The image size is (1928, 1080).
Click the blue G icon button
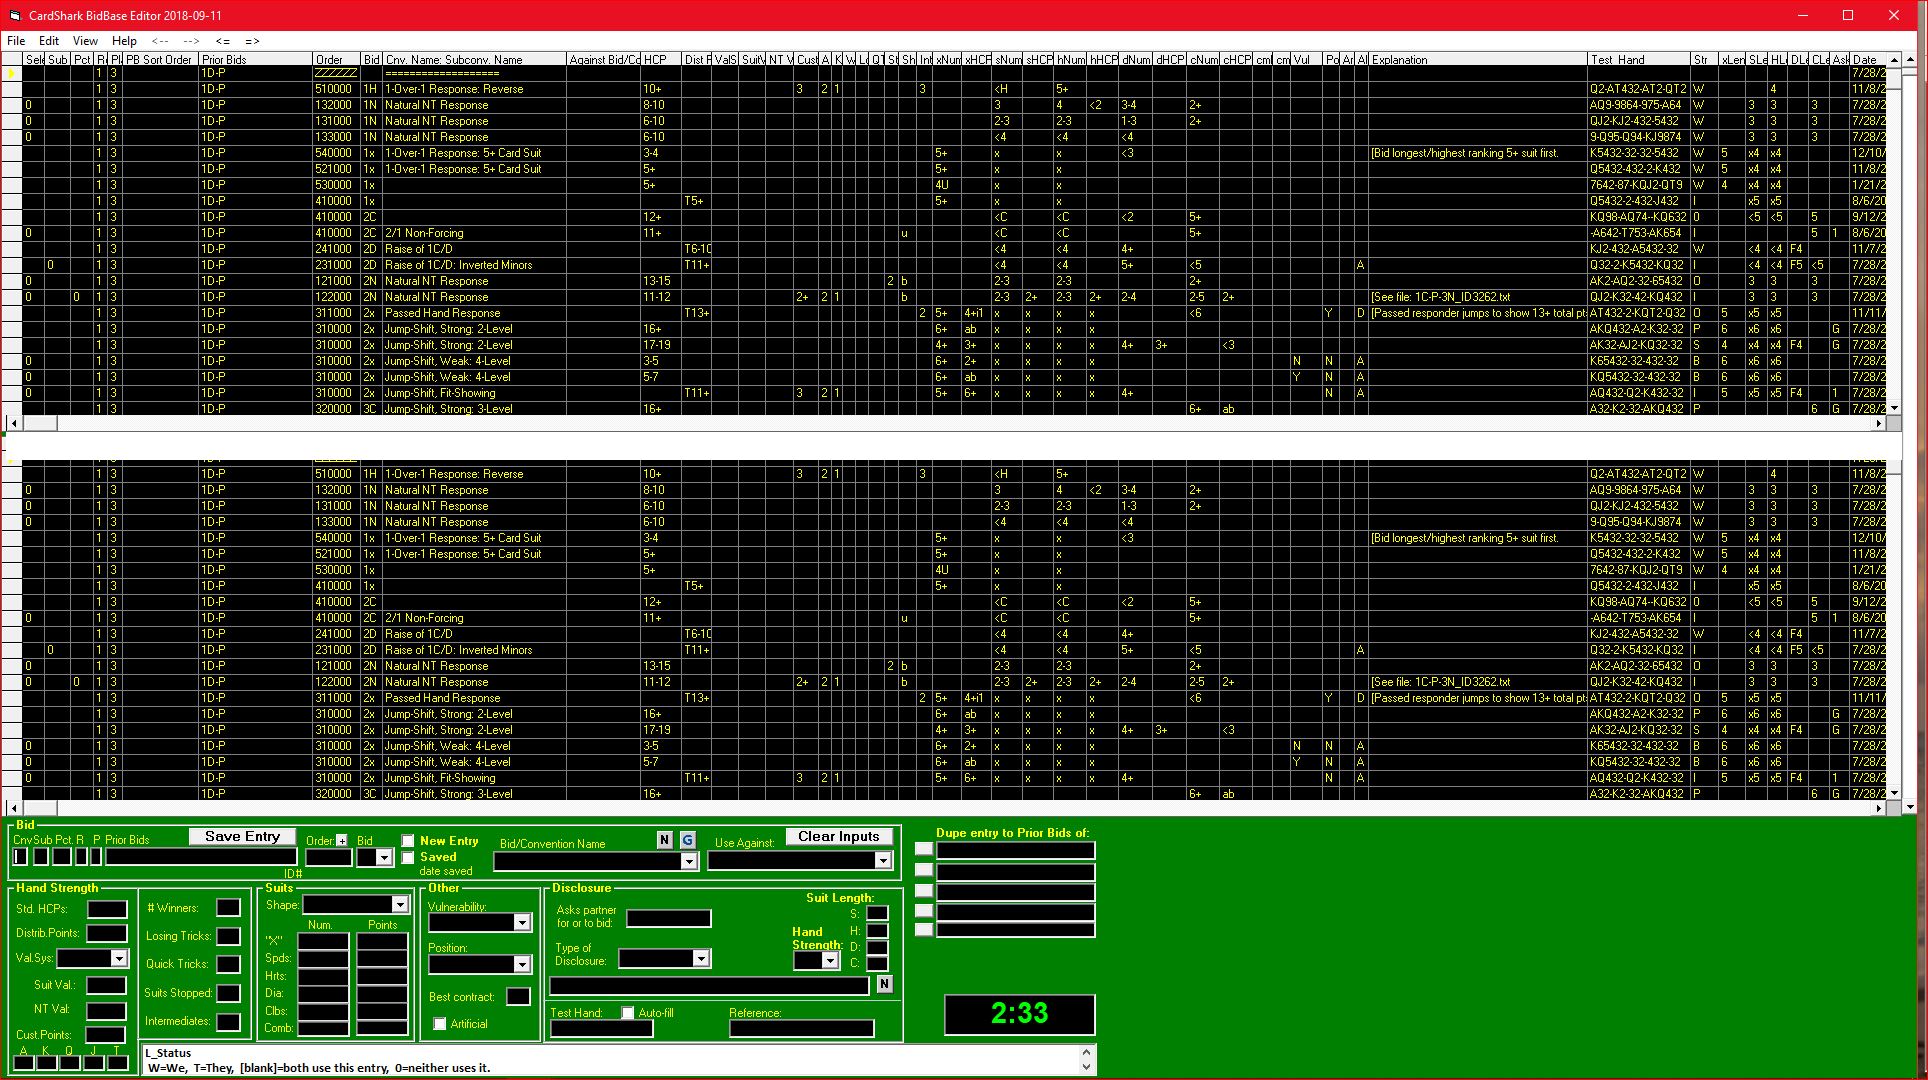[687, 840]
